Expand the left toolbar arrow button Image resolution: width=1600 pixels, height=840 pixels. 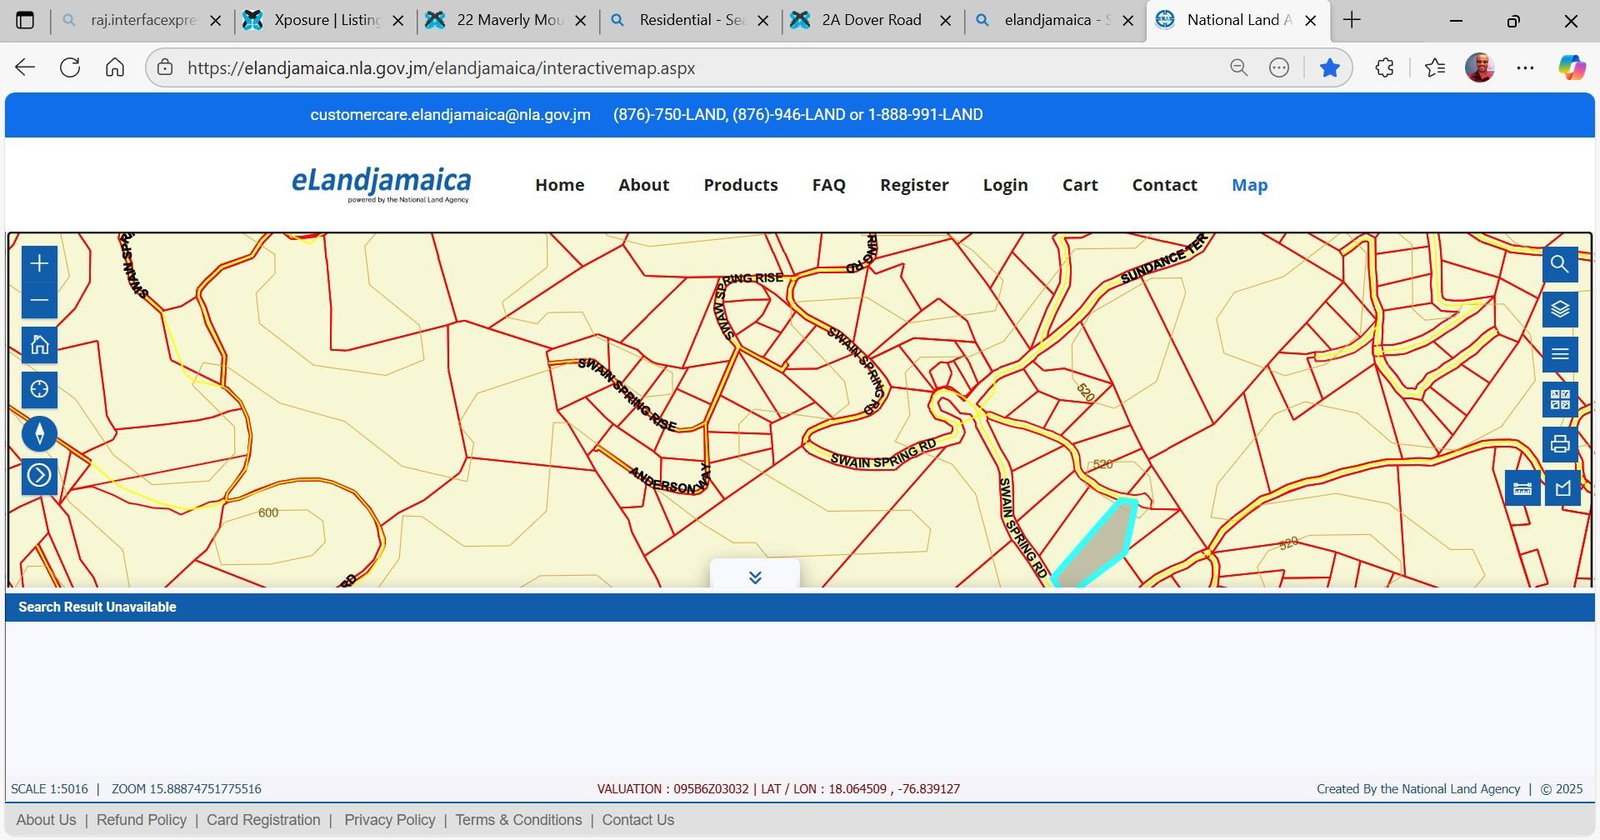(x=39, y=476)
